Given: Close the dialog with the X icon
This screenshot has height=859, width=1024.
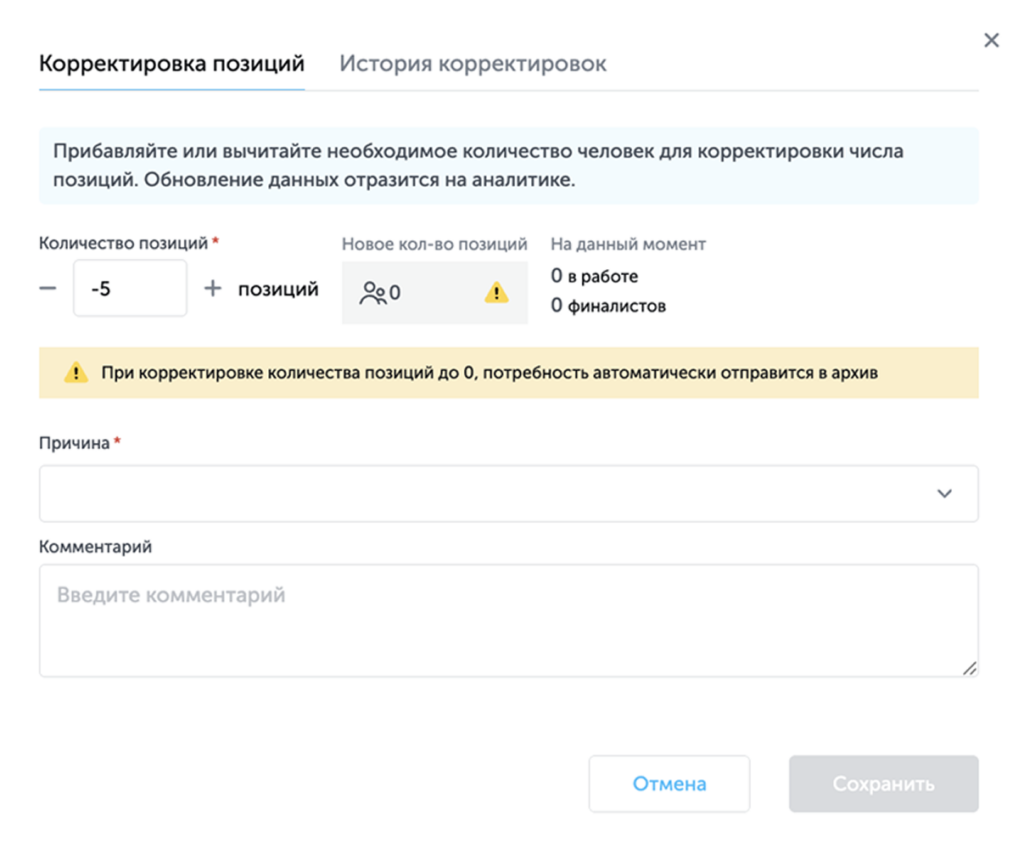Looking at the screenshot, I should (991, 41).
